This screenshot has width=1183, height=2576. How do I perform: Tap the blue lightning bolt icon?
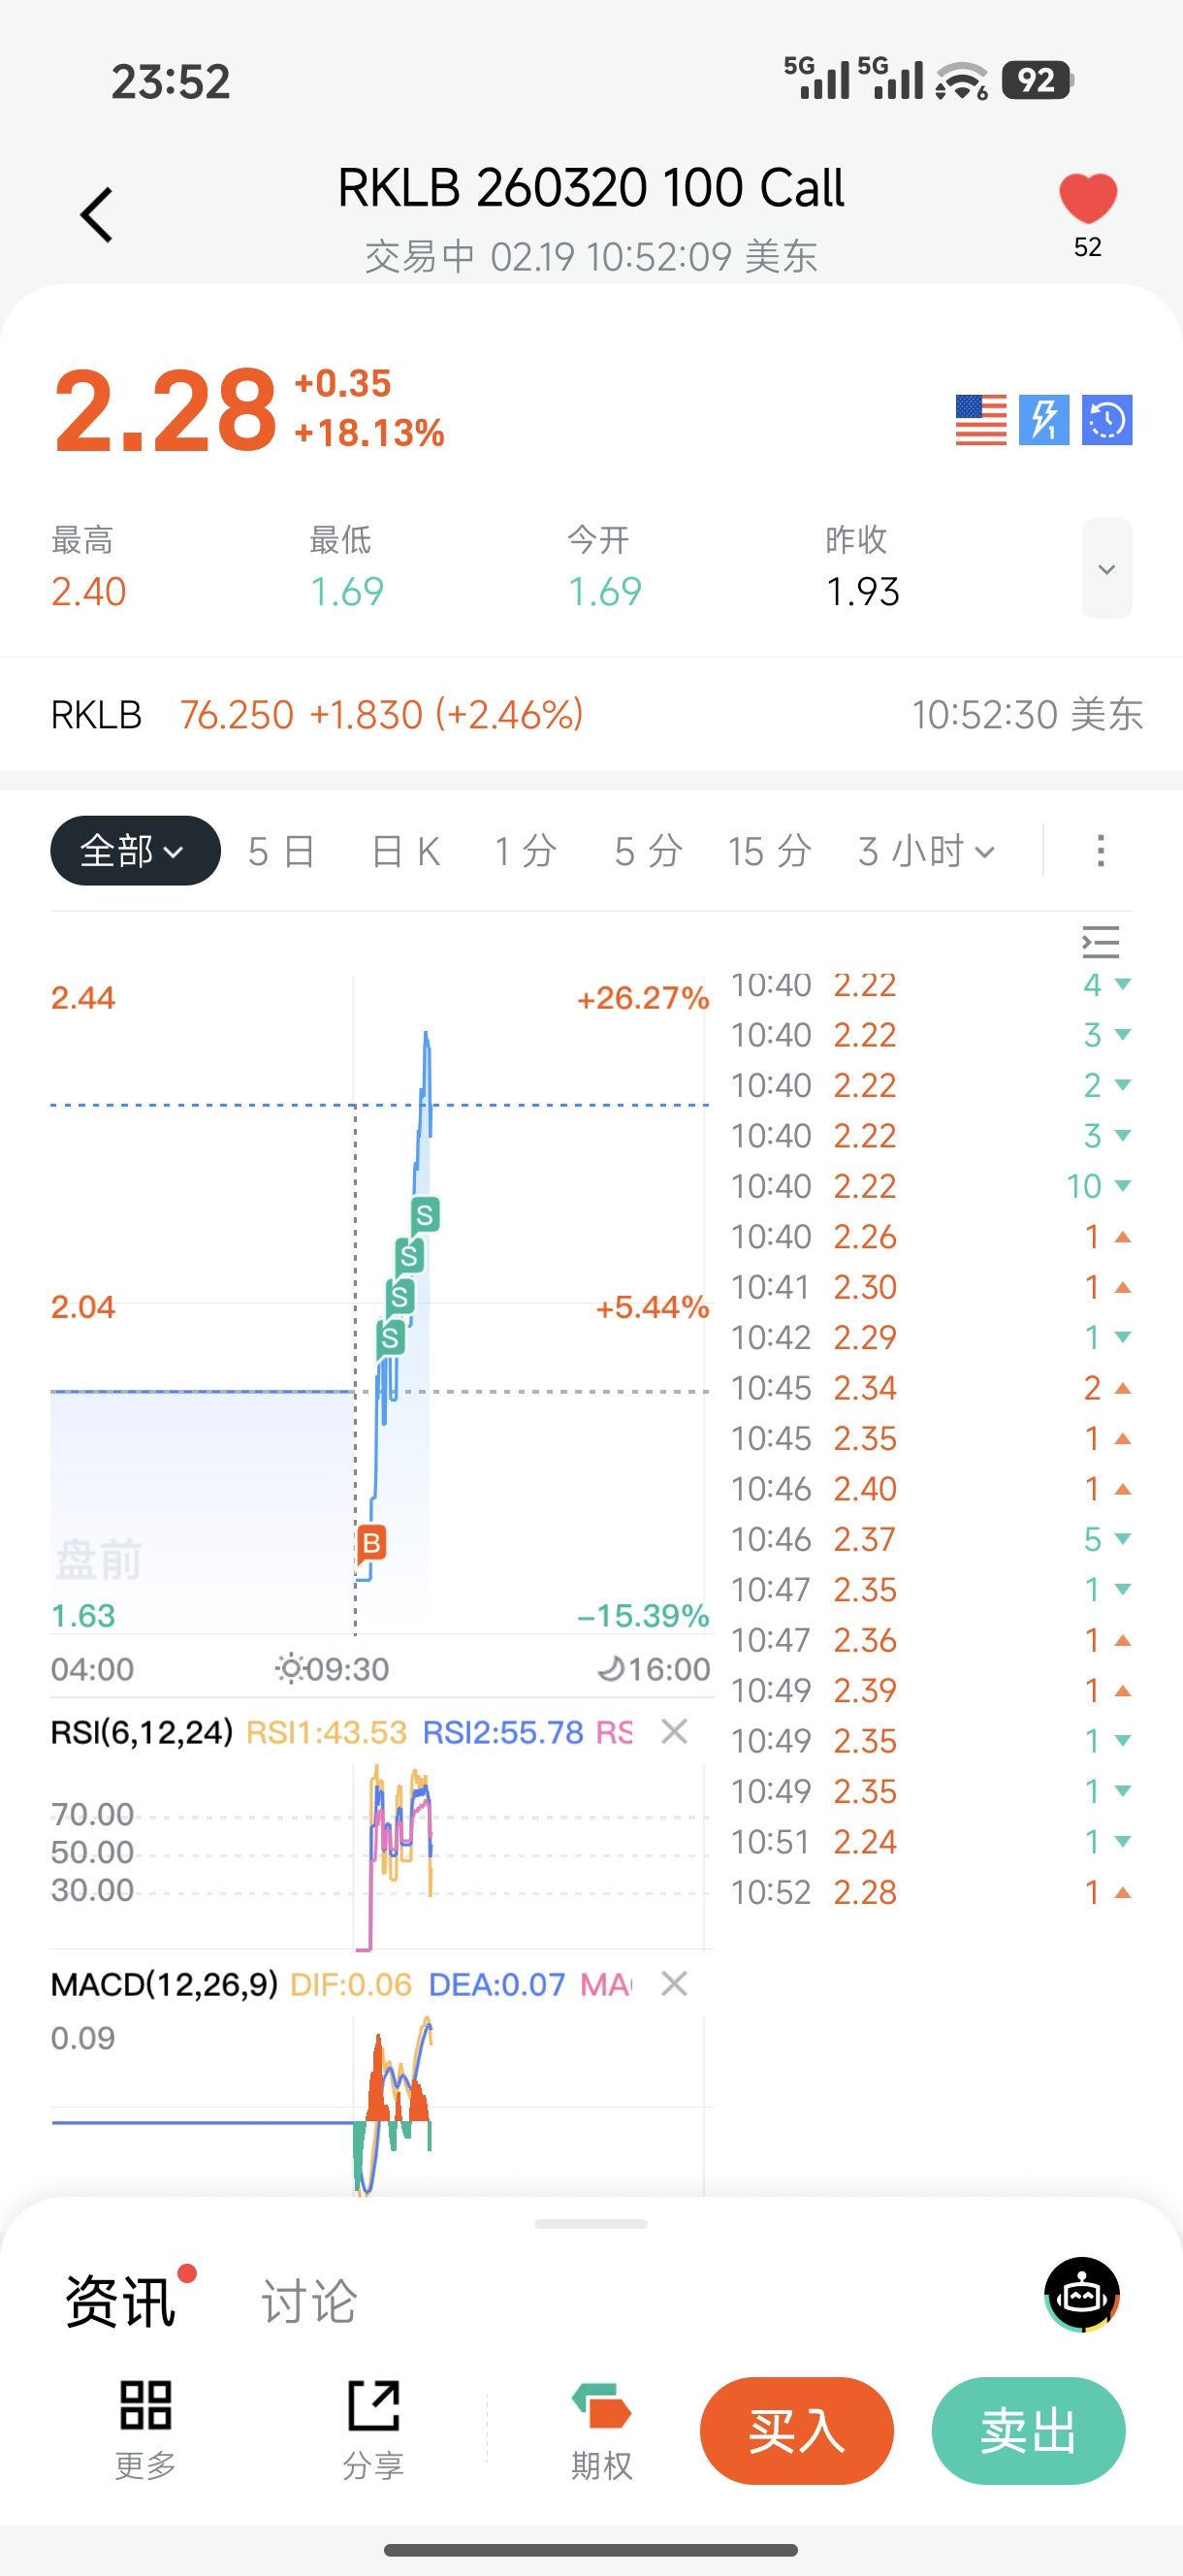coord(1043,420)
